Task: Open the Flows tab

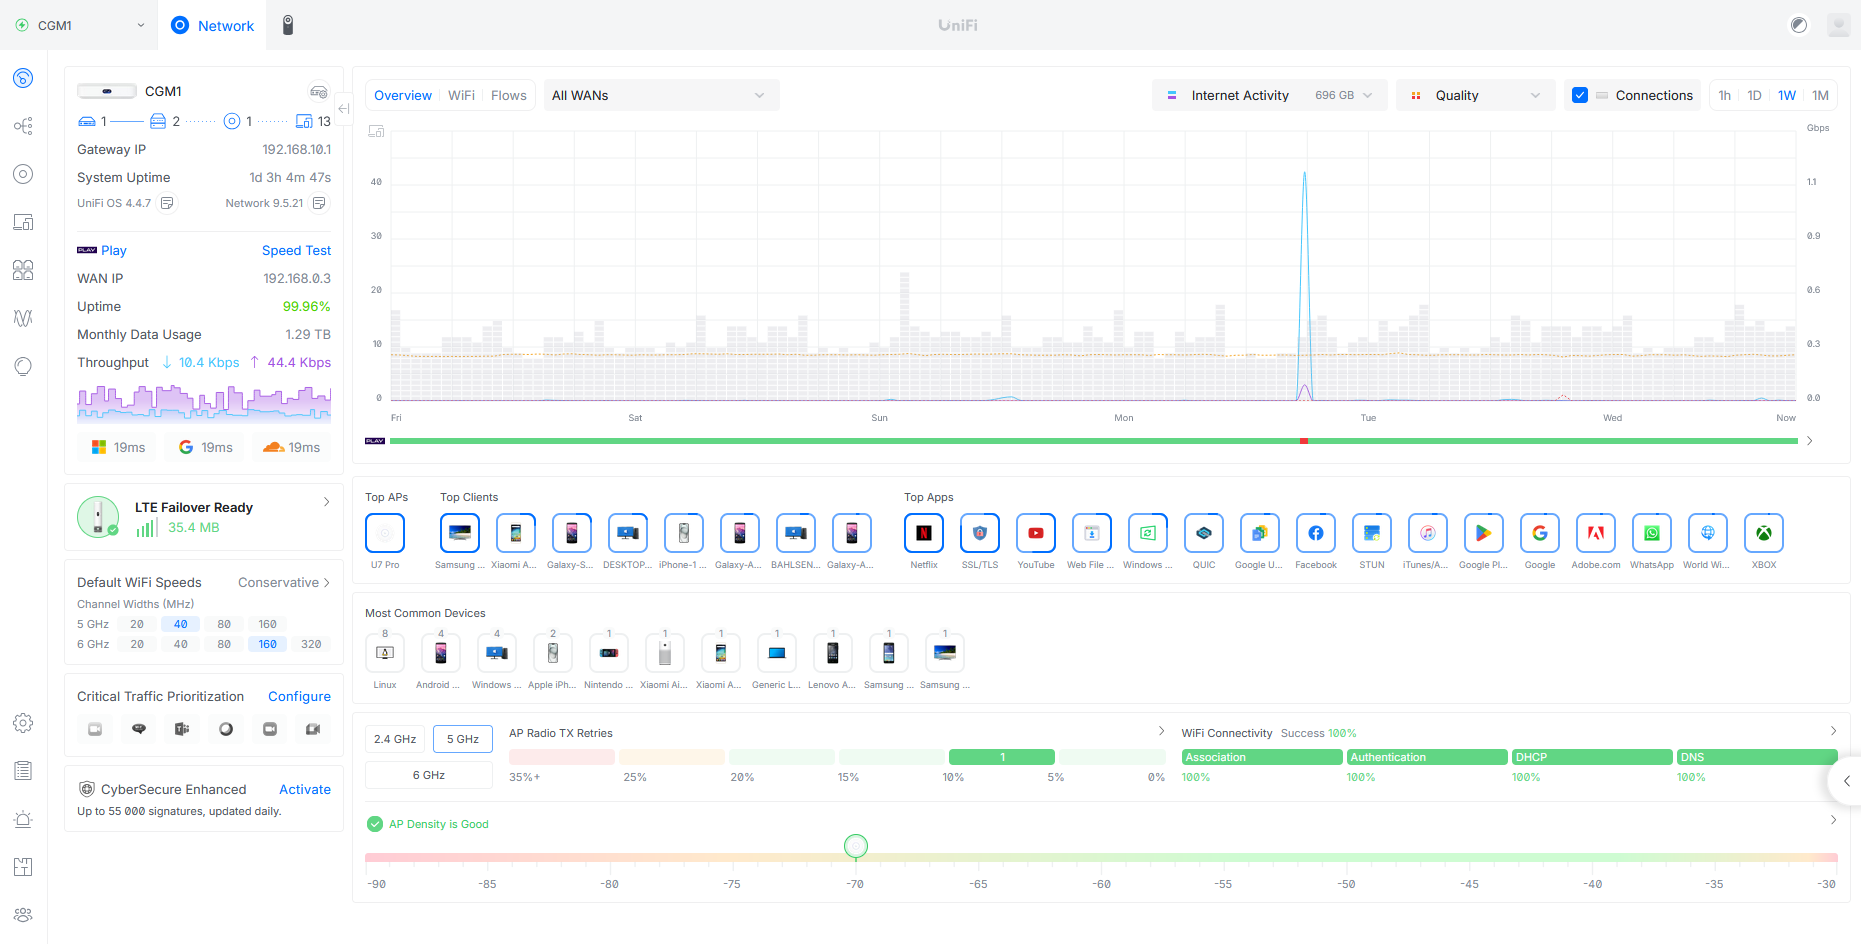Action: [x=508, y=95]
